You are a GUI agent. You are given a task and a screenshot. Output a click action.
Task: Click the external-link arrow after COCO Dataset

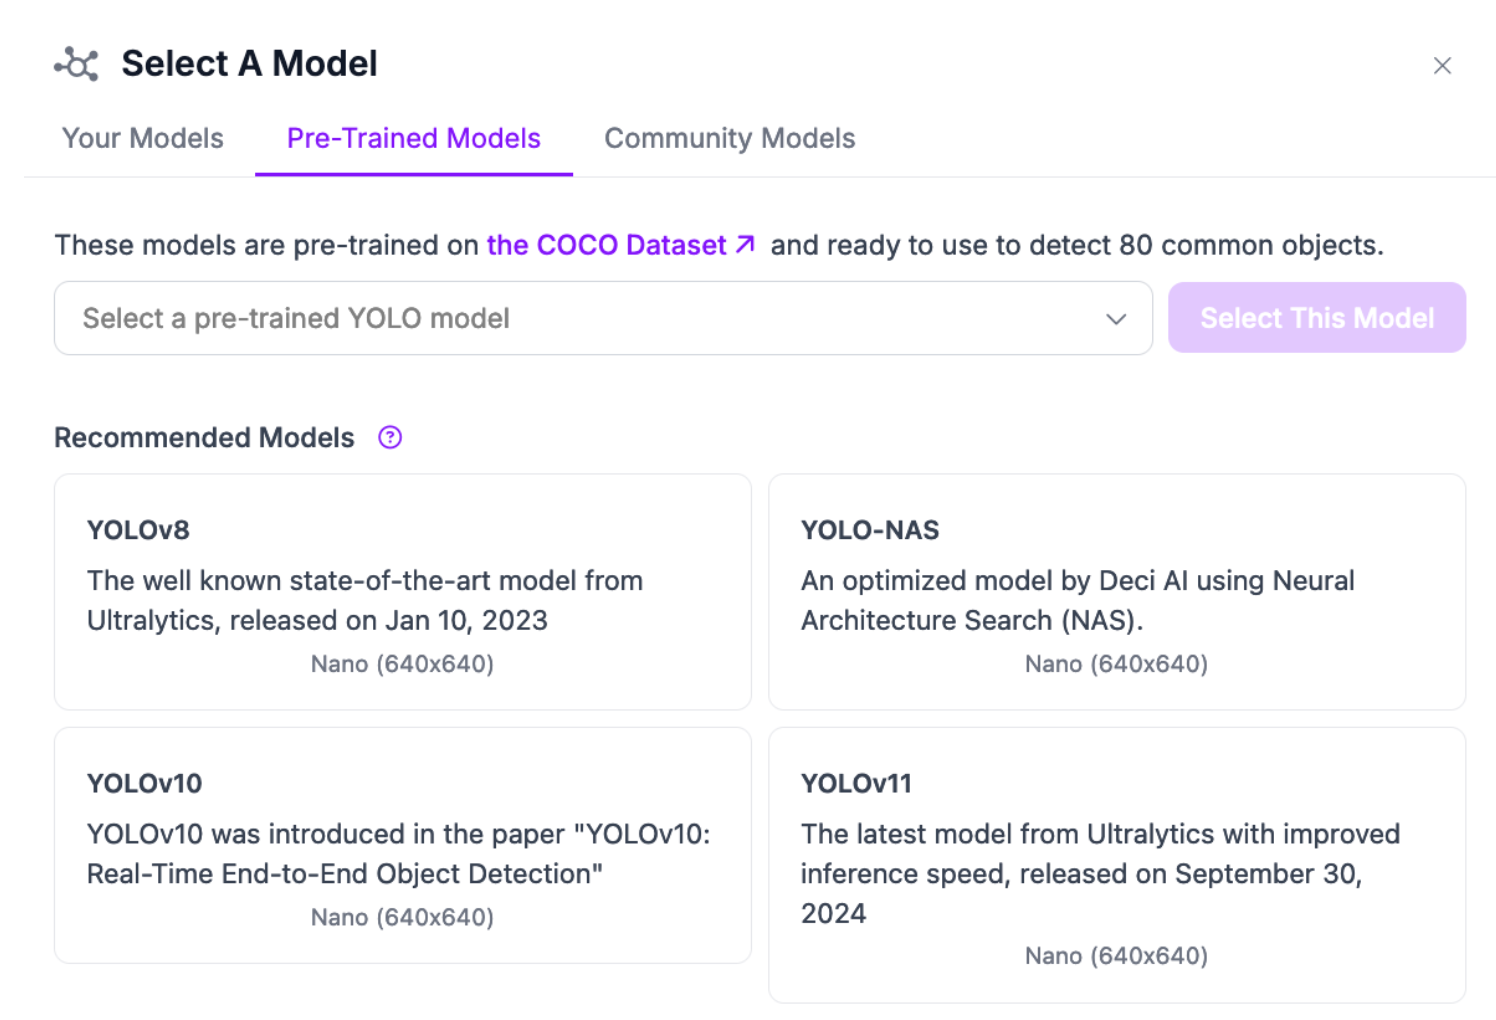point(745,244)
